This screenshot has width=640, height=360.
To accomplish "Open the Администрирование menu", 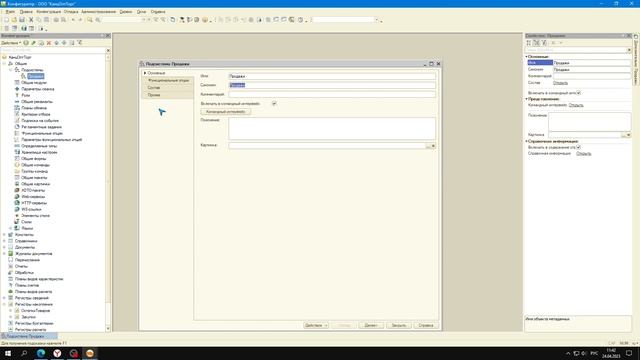I will pos(98,12).
